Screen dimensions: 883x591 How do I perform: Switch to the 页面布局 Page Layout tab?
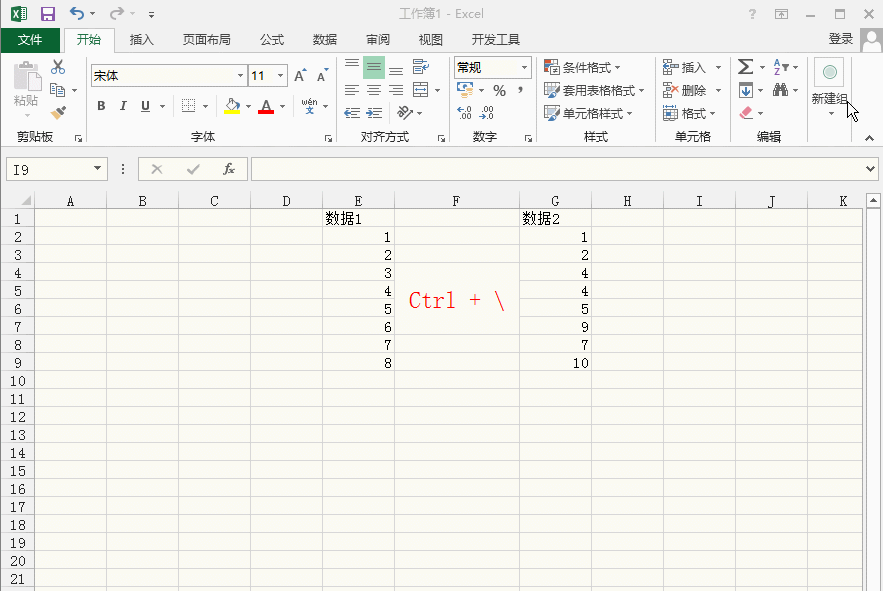207,39
